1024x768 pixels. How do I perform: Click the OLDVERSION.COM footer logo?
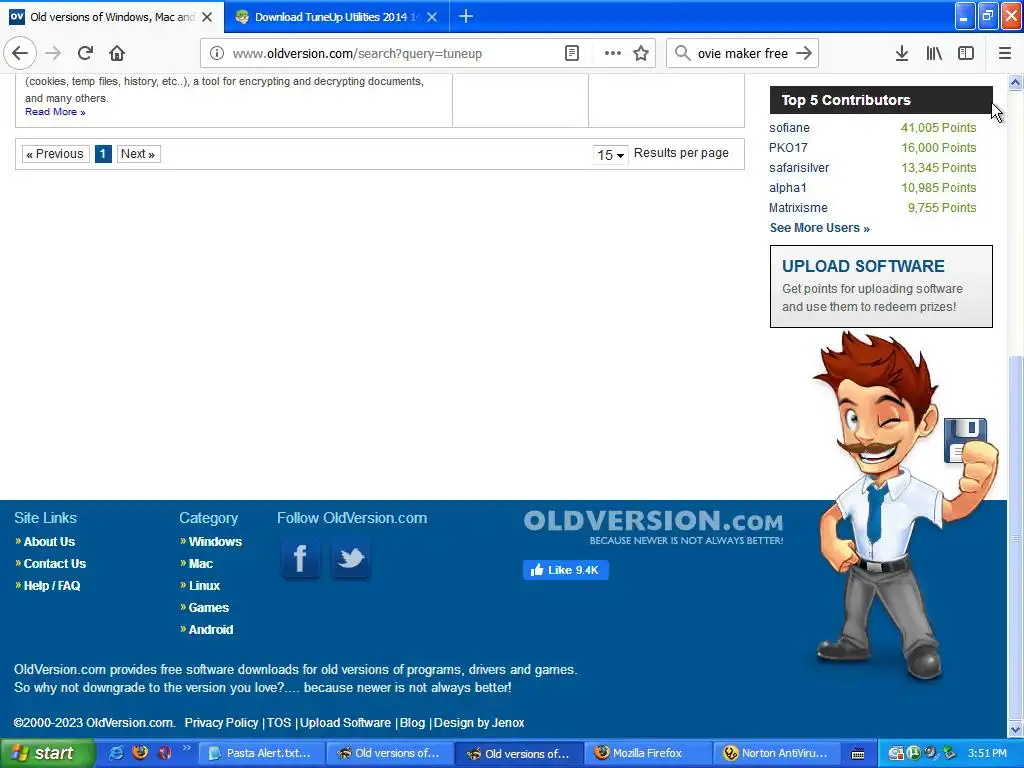pyautogui.click(x=653, y=527)
